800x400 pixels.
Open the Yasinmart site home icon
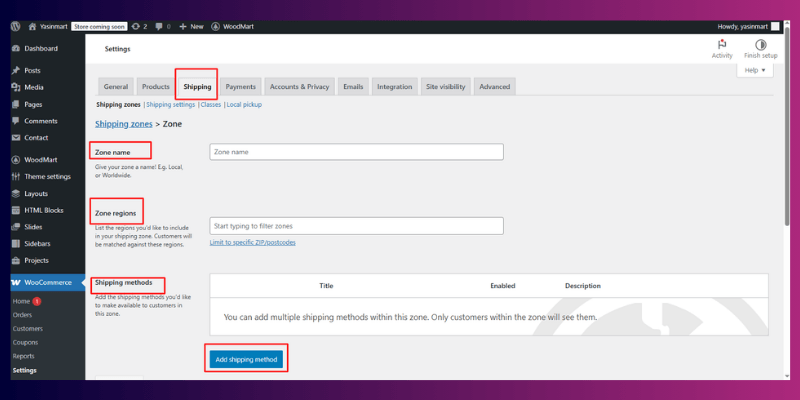pos(32,27)
